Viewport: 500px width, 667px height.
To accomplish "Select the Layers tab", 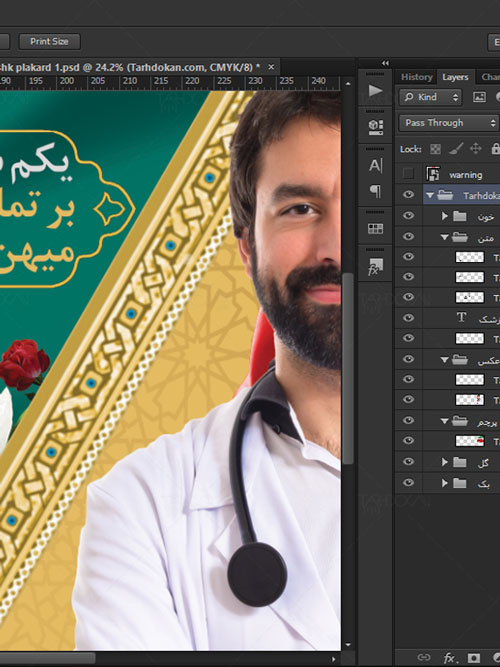I will pyautogui.click(x=455, y=77).
